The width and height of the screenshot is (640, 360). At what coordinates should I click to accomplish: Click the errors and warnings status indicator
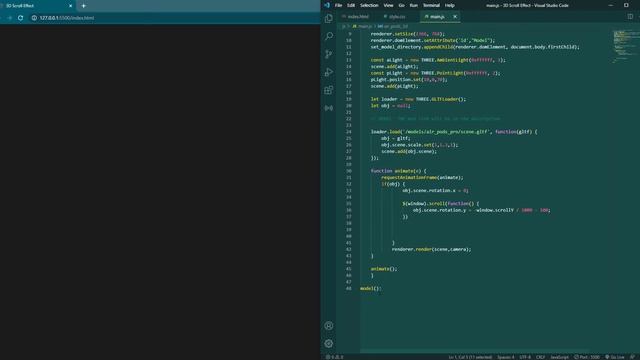click(x=334, y=357)
